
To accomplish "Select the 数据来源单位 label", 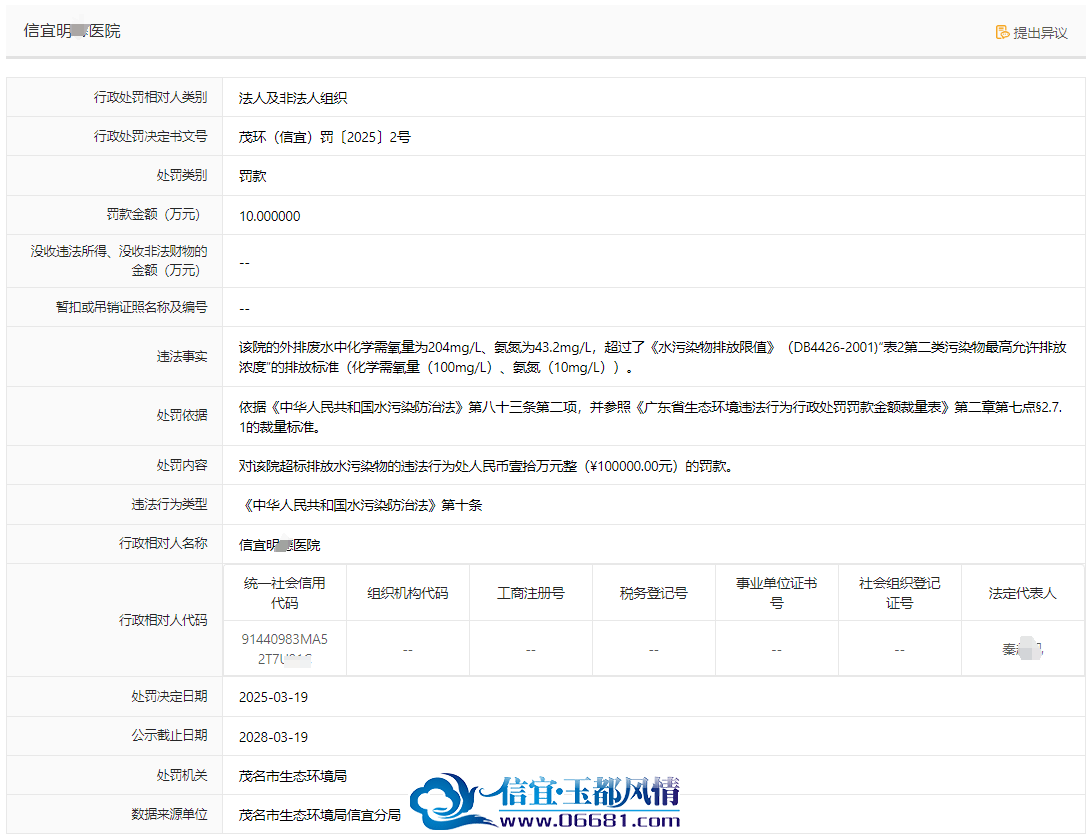I will (169, 814).
